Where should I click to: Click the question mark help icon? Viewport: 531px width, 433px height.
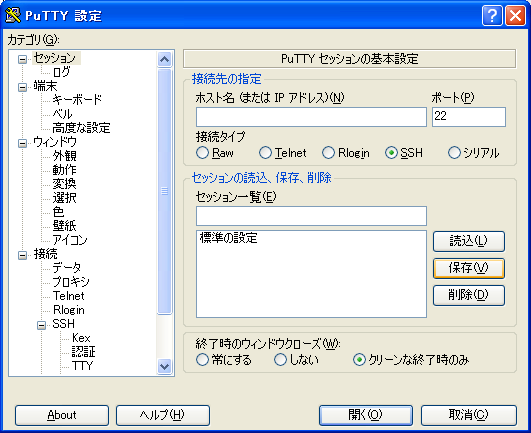492,16
